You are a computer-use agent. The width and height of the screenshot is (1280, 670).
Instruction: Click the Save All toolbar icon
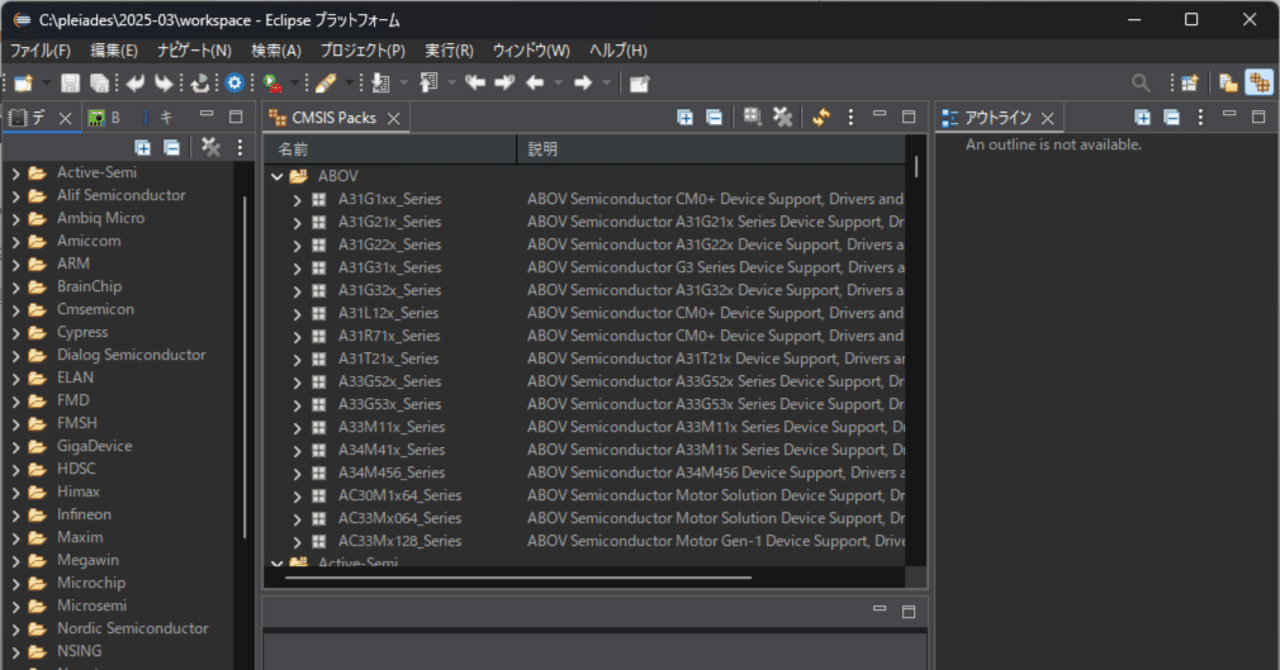click(x=100, y=83)
